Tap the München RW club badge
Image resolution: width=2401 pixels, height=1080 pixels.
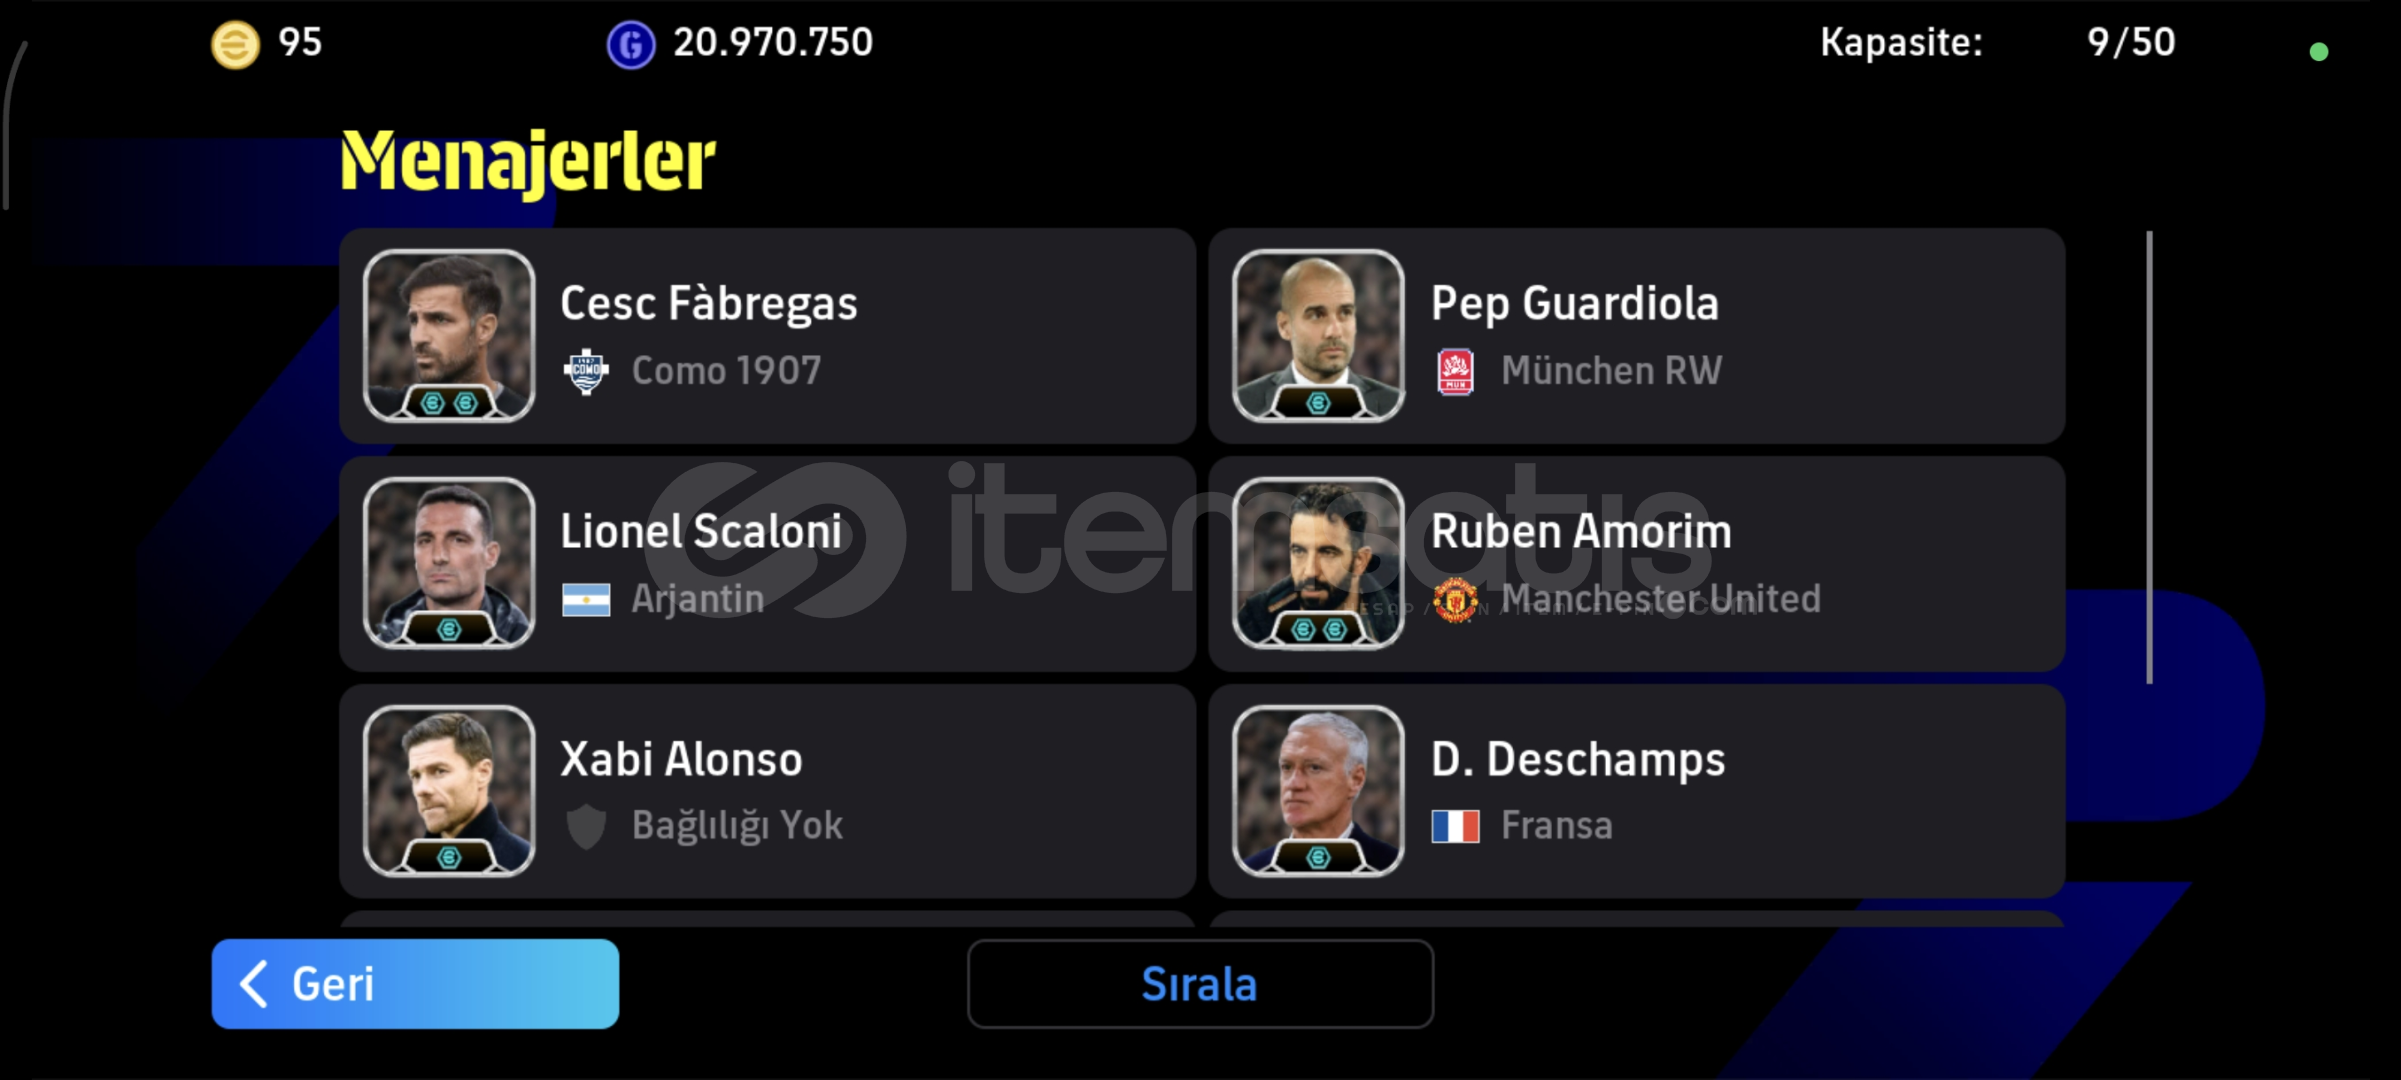pyautogui.click(x=1455, y=372)
